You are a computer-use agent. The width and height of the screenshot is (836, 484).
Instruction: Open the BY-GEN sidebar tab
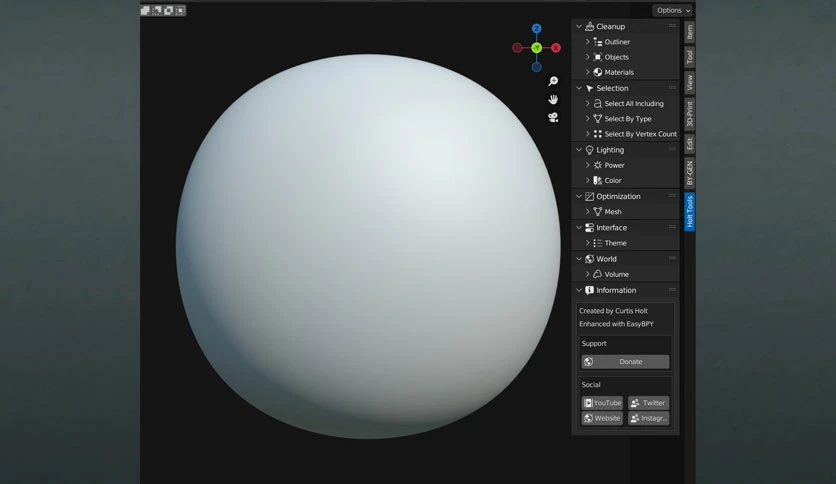(x=689, y=173)
